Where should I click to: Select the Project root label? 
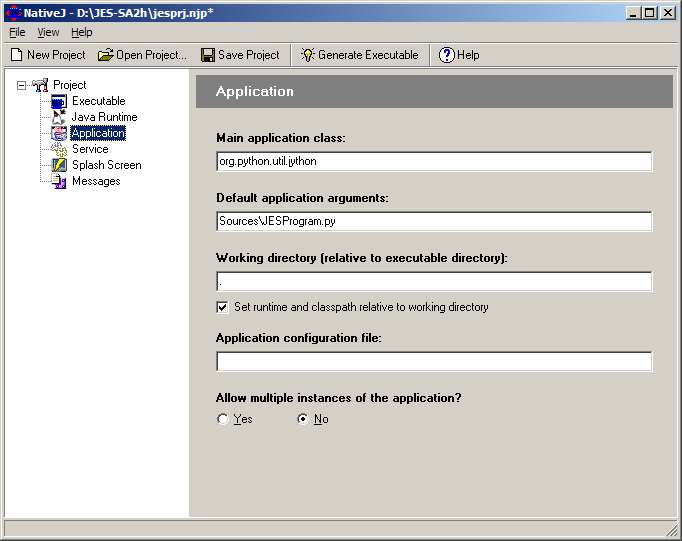pos(70,85)
